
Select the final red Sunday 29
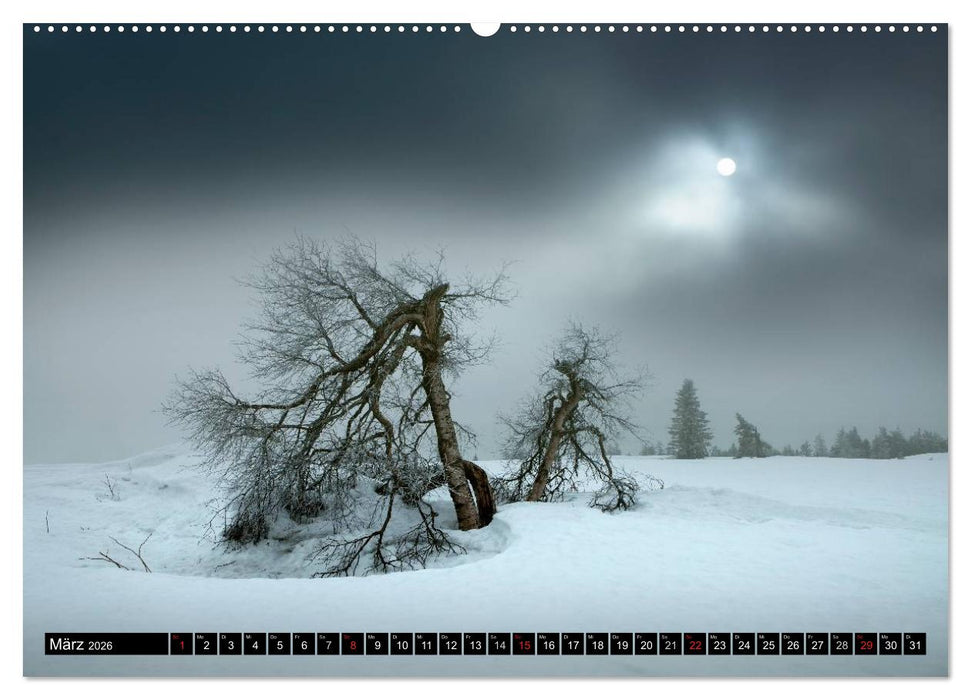click(864, 646)
